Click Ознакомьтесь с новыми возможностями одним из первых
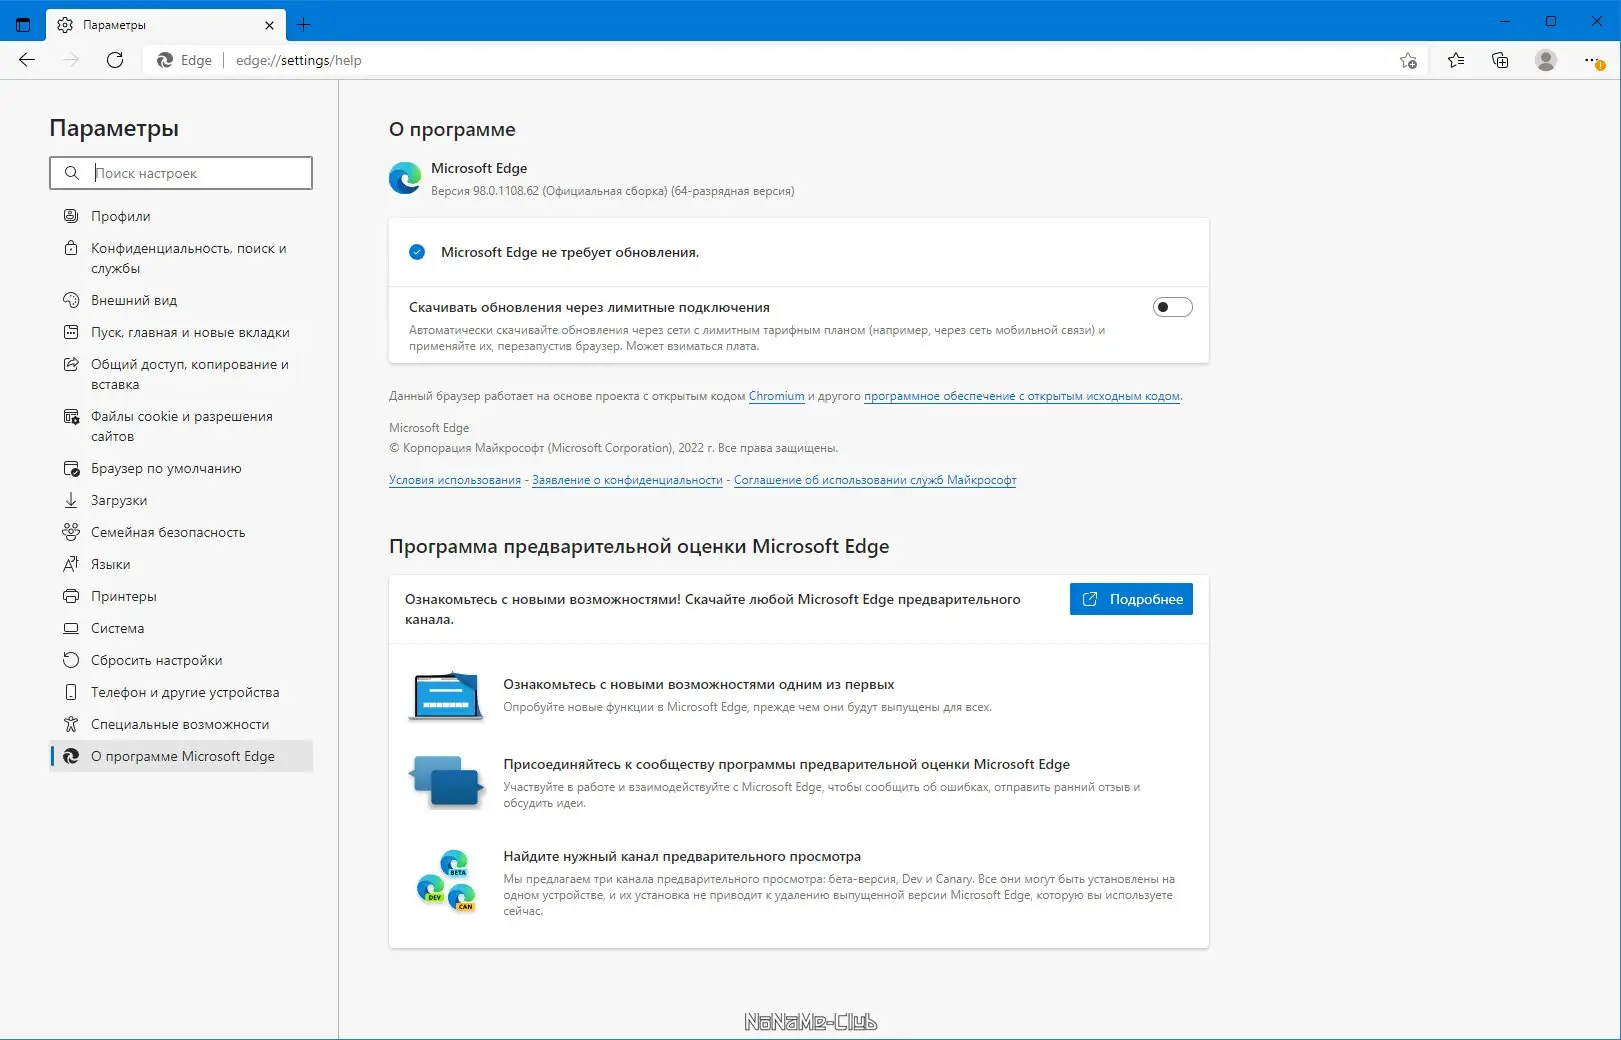This screenshot has width=1621, height=1040. [x=698, y=684]
